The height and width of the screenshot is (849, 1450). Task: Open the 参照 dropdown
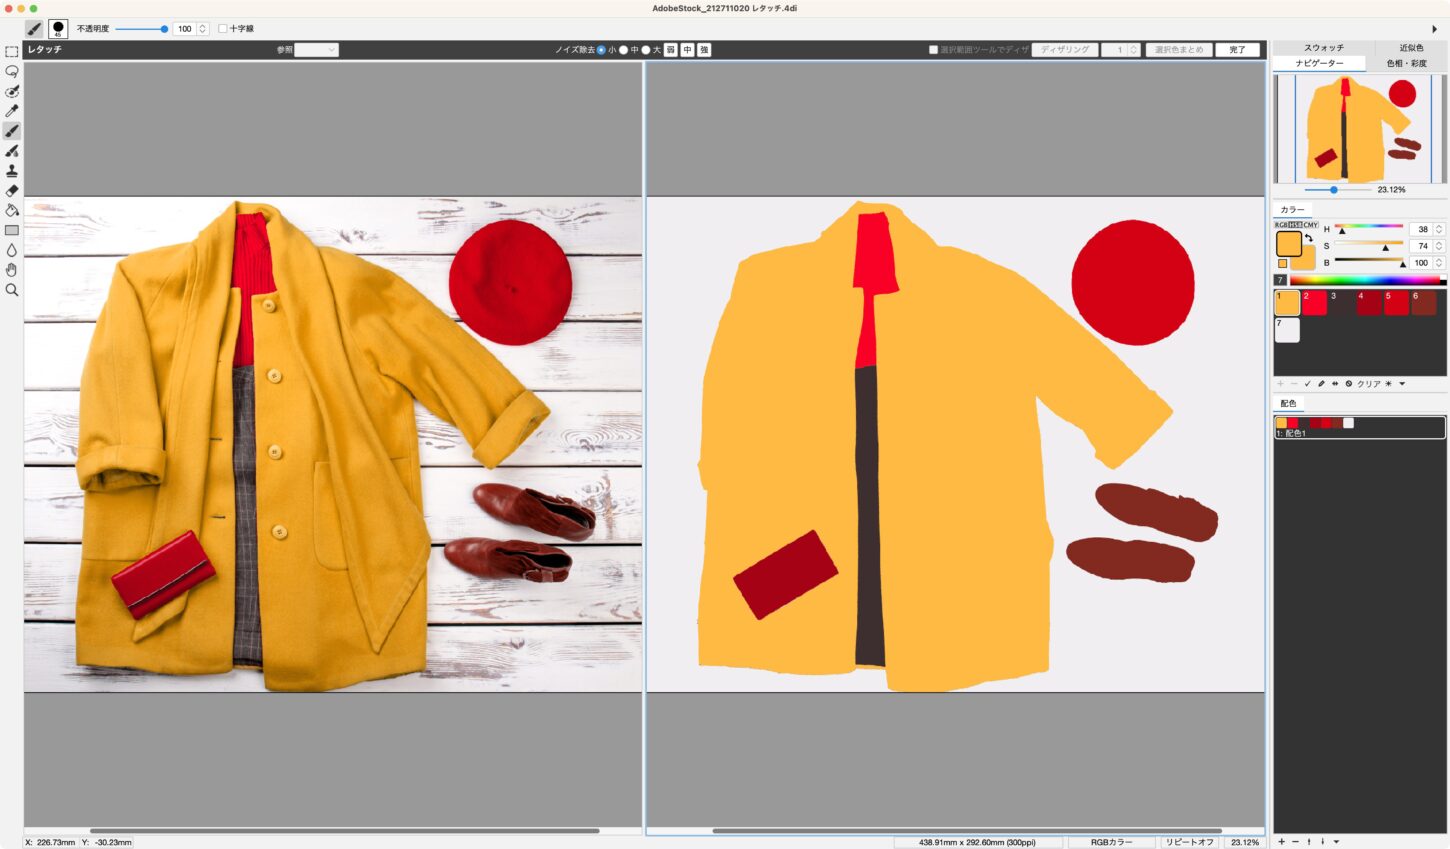316,50
